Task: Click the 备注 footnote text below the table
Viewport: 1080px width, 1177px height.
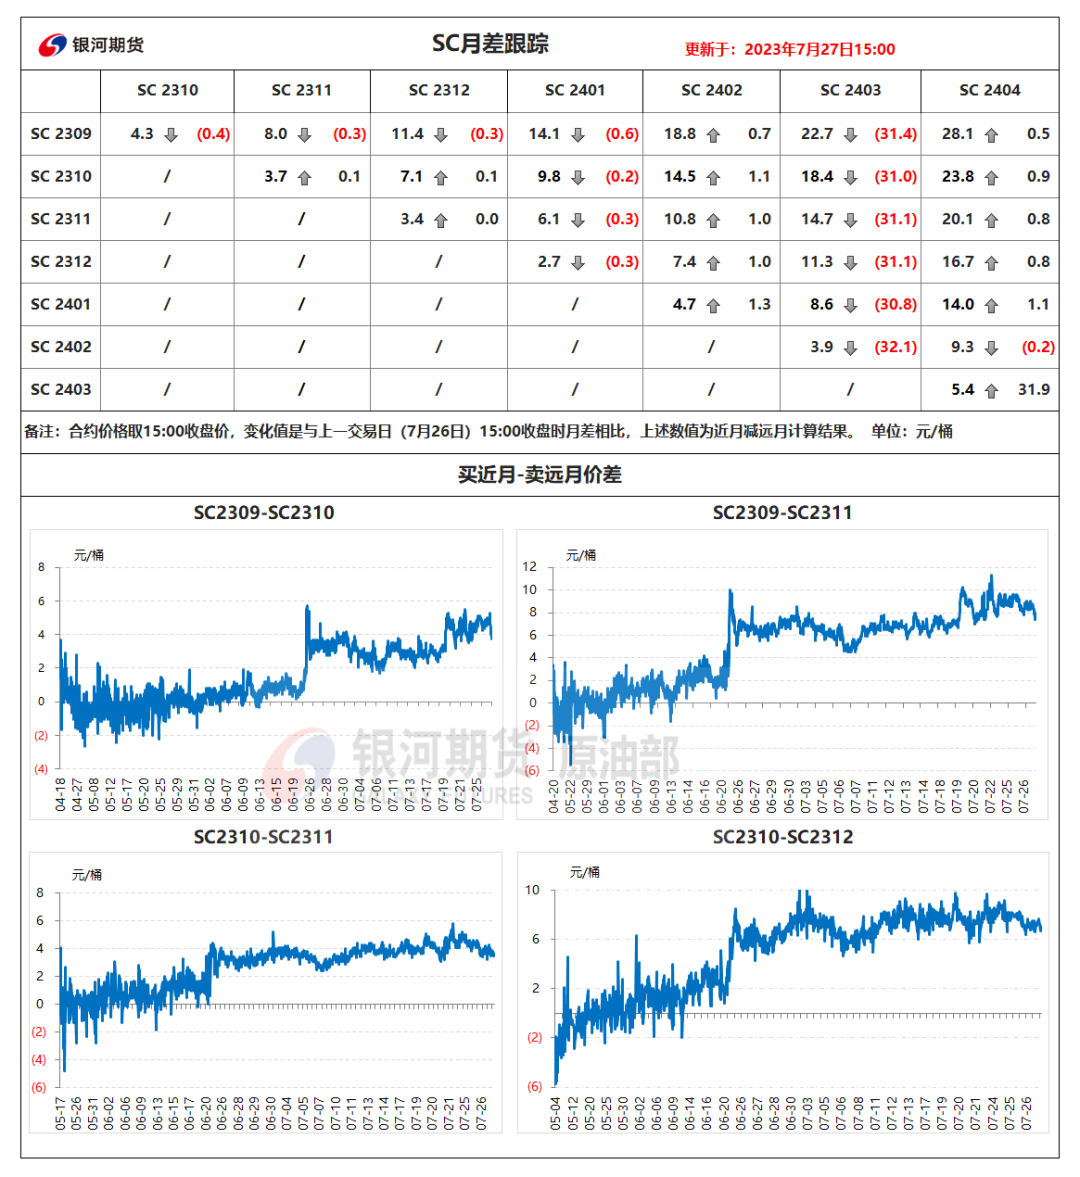Action: [x=489, y=432]
